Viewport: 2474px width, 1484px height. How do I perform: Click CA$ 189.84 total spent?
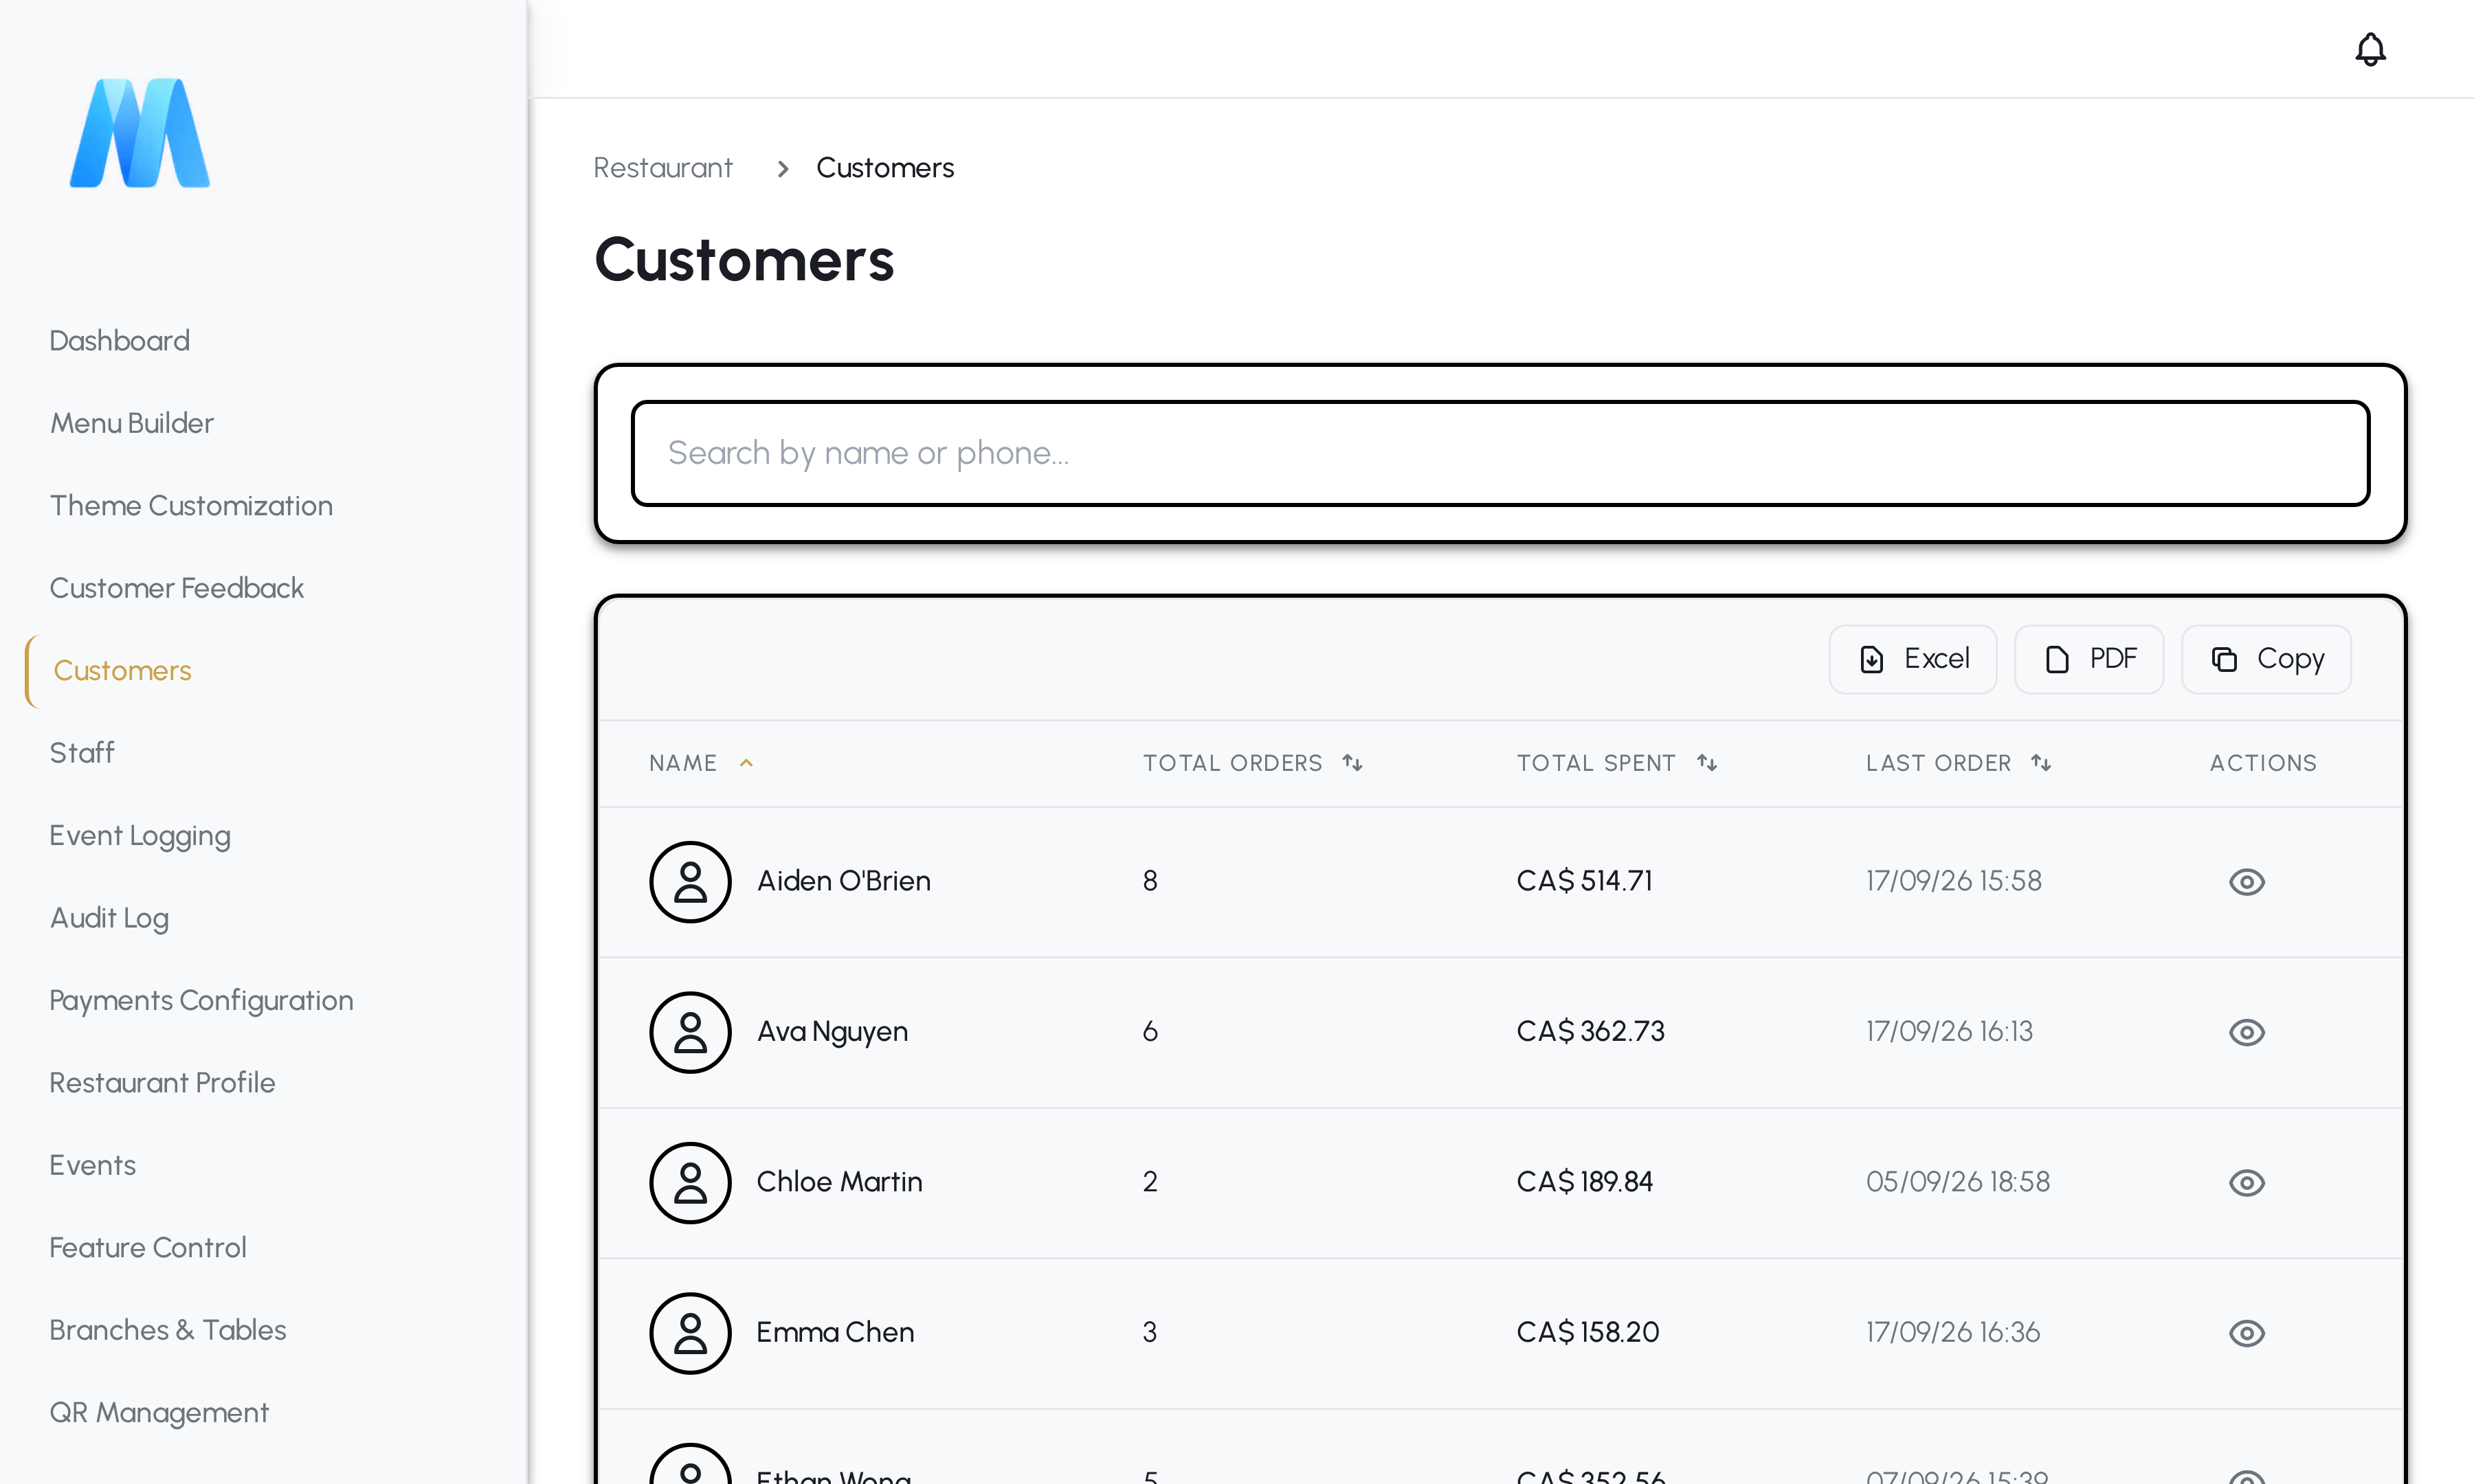[x=1584, y=1182]
